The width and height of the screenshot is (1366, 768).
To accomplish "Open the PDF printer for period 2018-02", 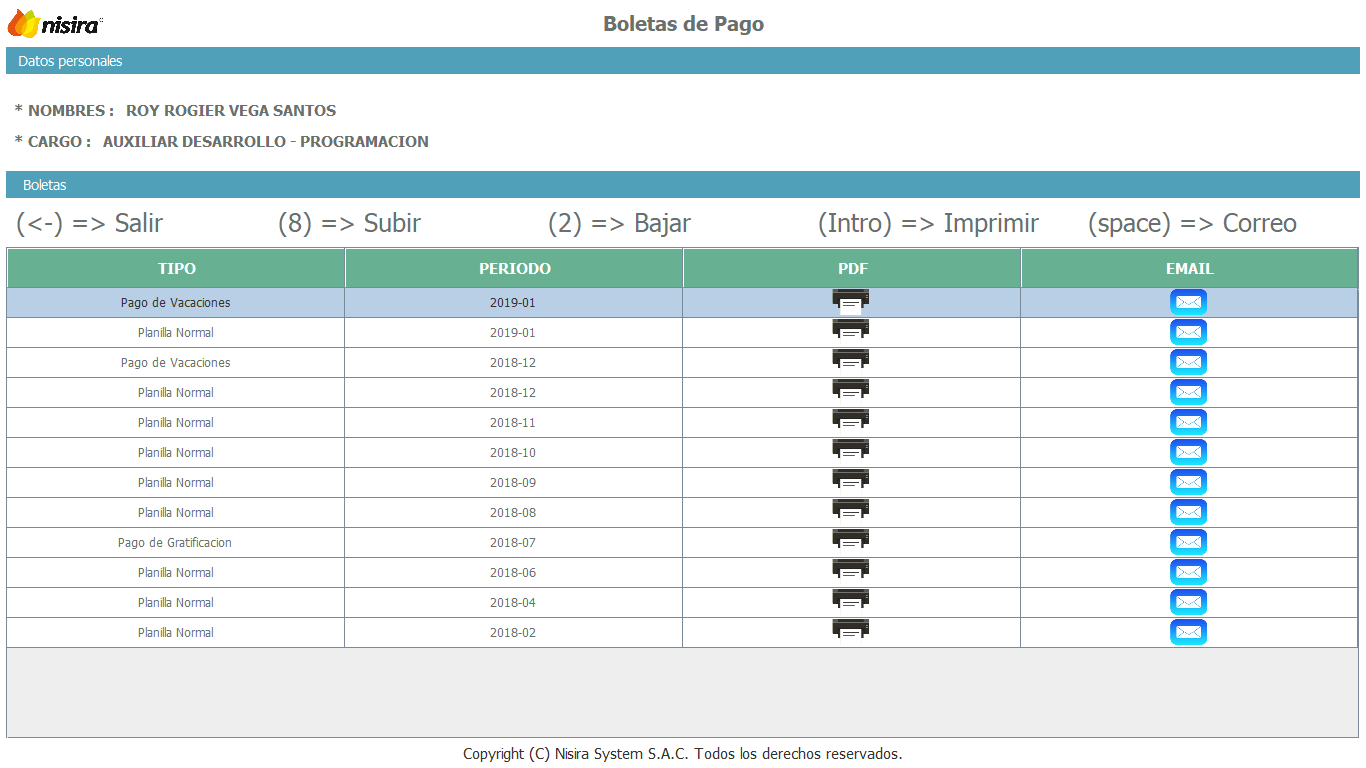I will pyautogui.click(x=851, y=631).
